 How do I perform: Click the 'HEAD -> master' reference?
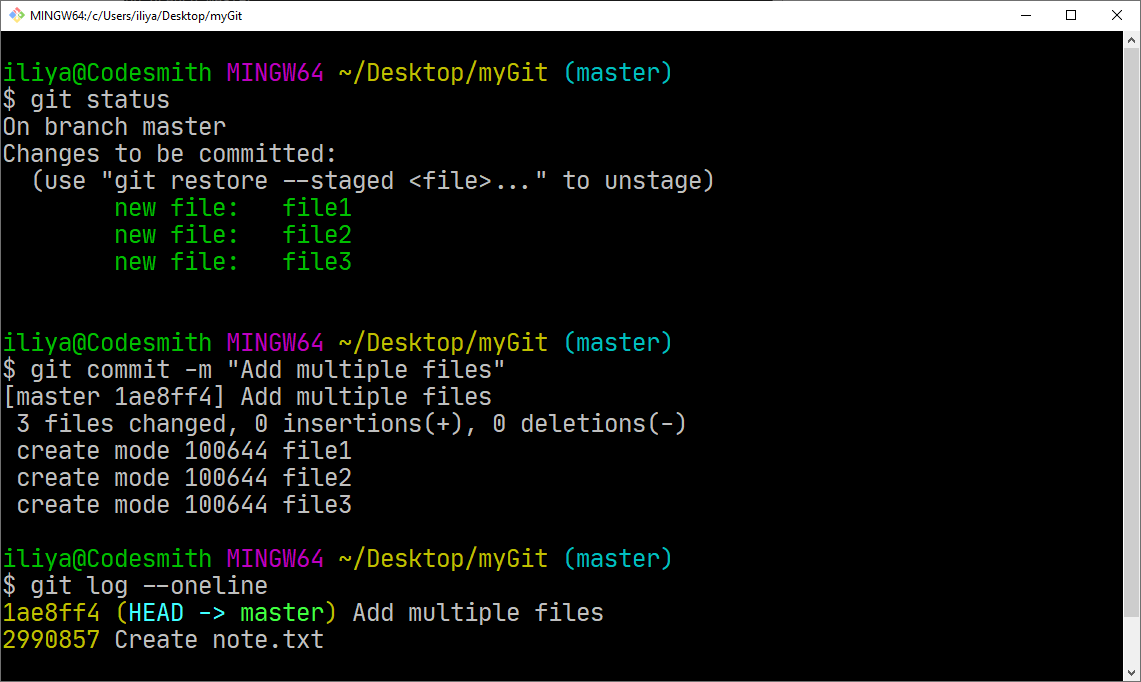[226, 613]
